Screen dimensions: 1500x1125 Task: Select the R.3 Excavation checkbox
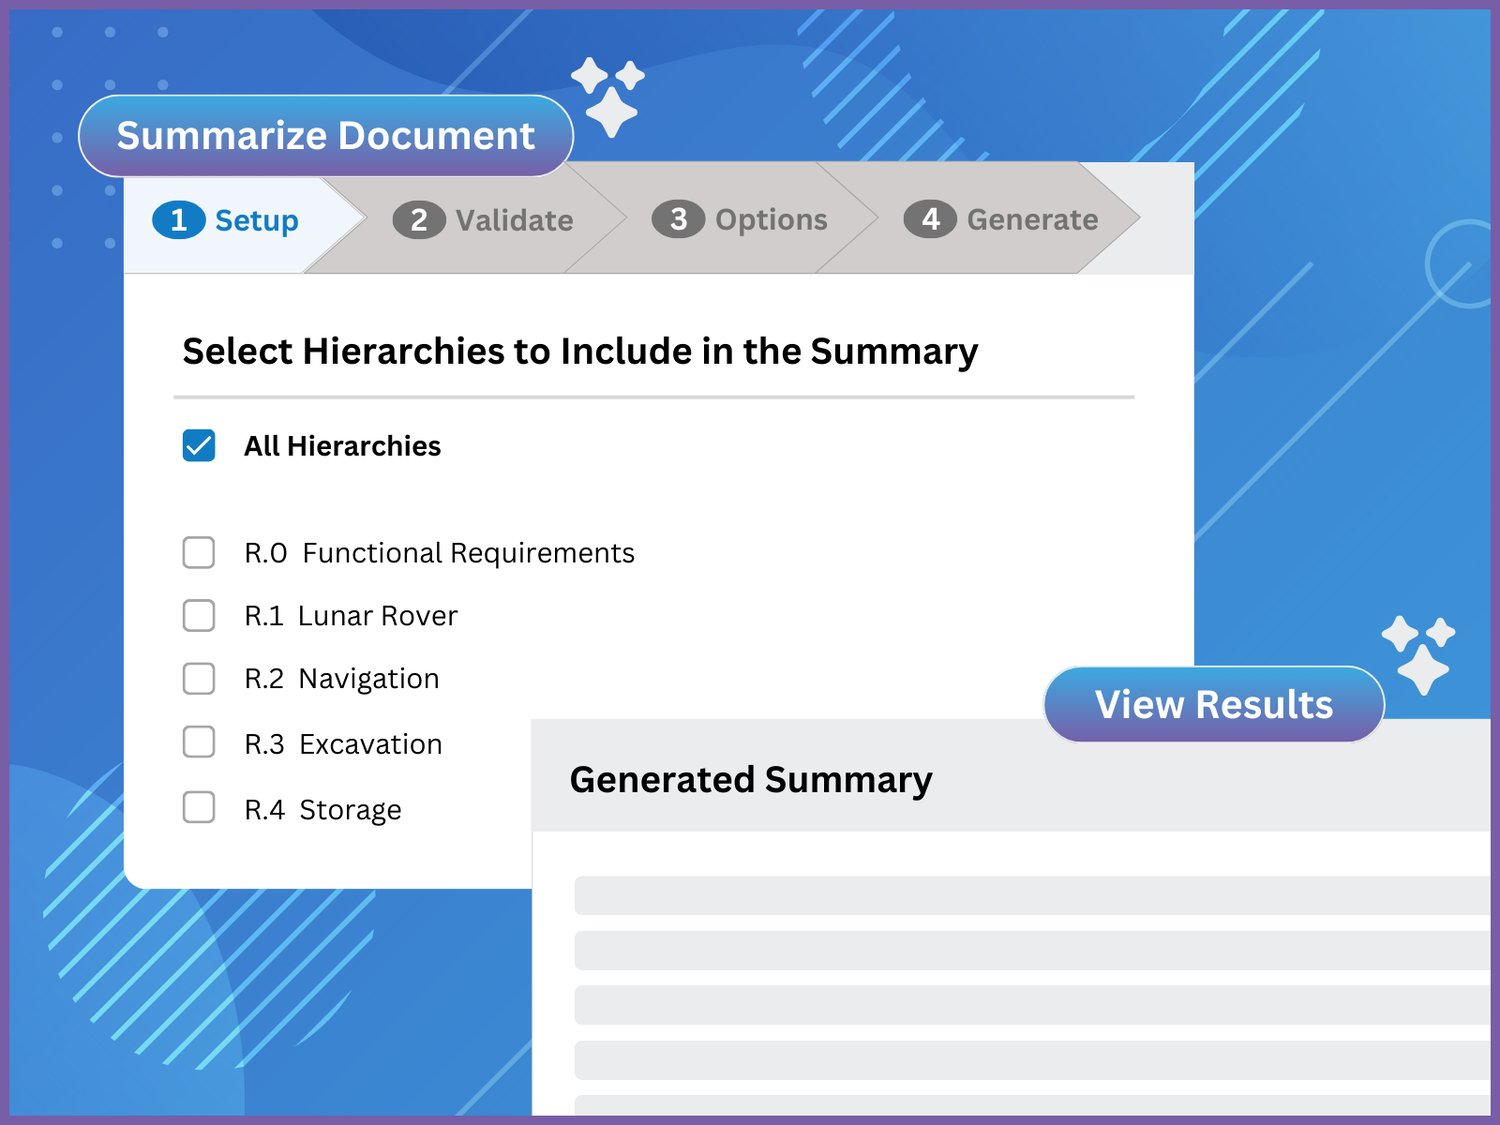(199, 743)
